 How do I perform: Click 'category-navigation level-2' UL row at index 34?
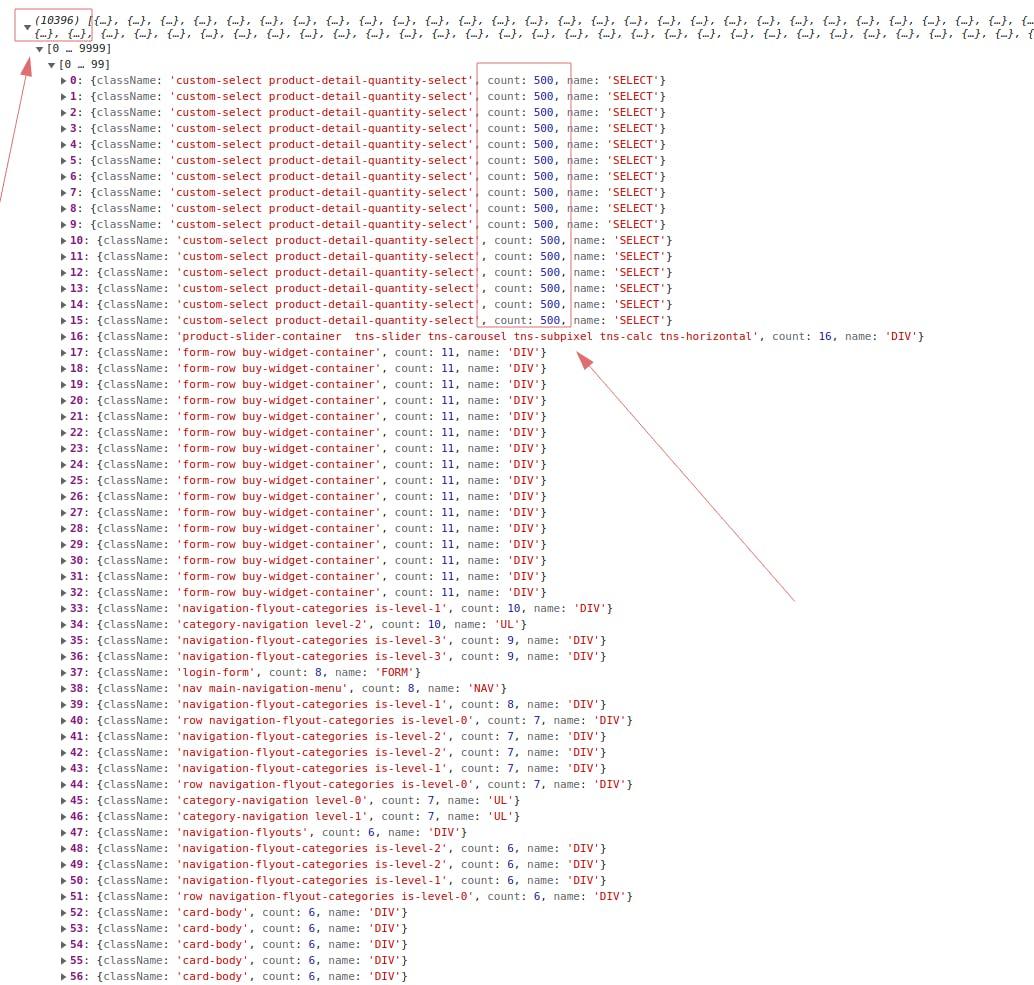(x=298, y=624)
